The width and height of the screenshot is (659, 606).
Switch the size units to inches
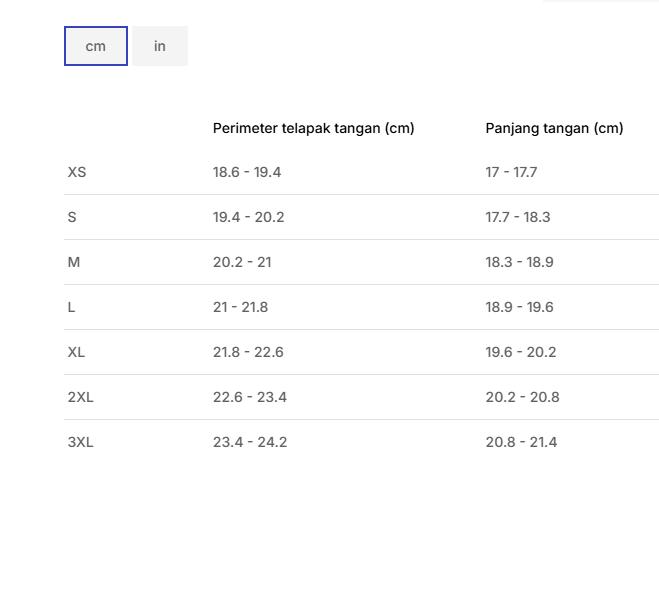click(160, 46)
